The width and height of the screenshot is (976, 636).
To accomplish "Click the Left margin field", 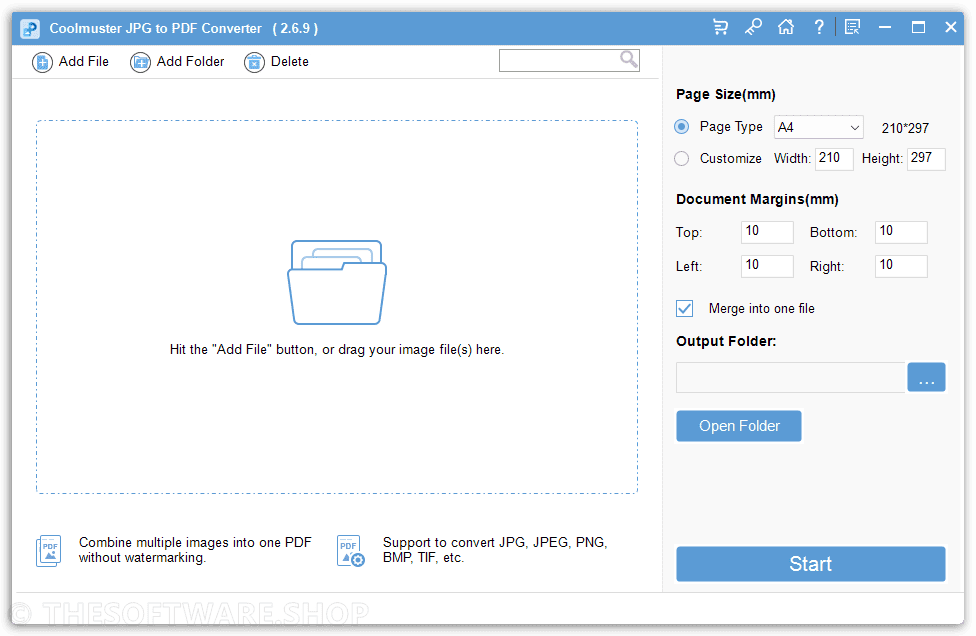I will (767, 266).
